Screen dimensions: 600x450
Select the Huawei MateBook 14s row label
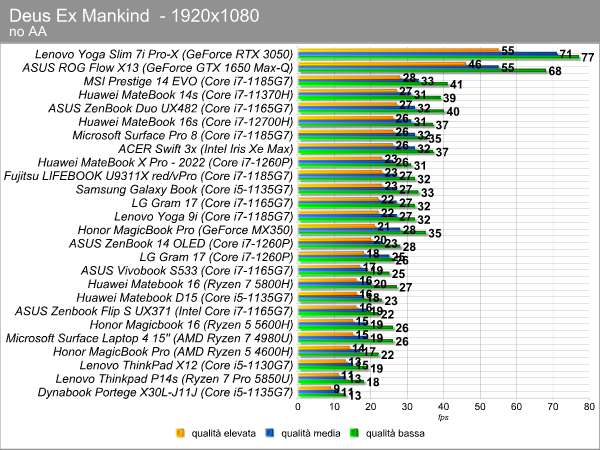(x=186, y=95)
